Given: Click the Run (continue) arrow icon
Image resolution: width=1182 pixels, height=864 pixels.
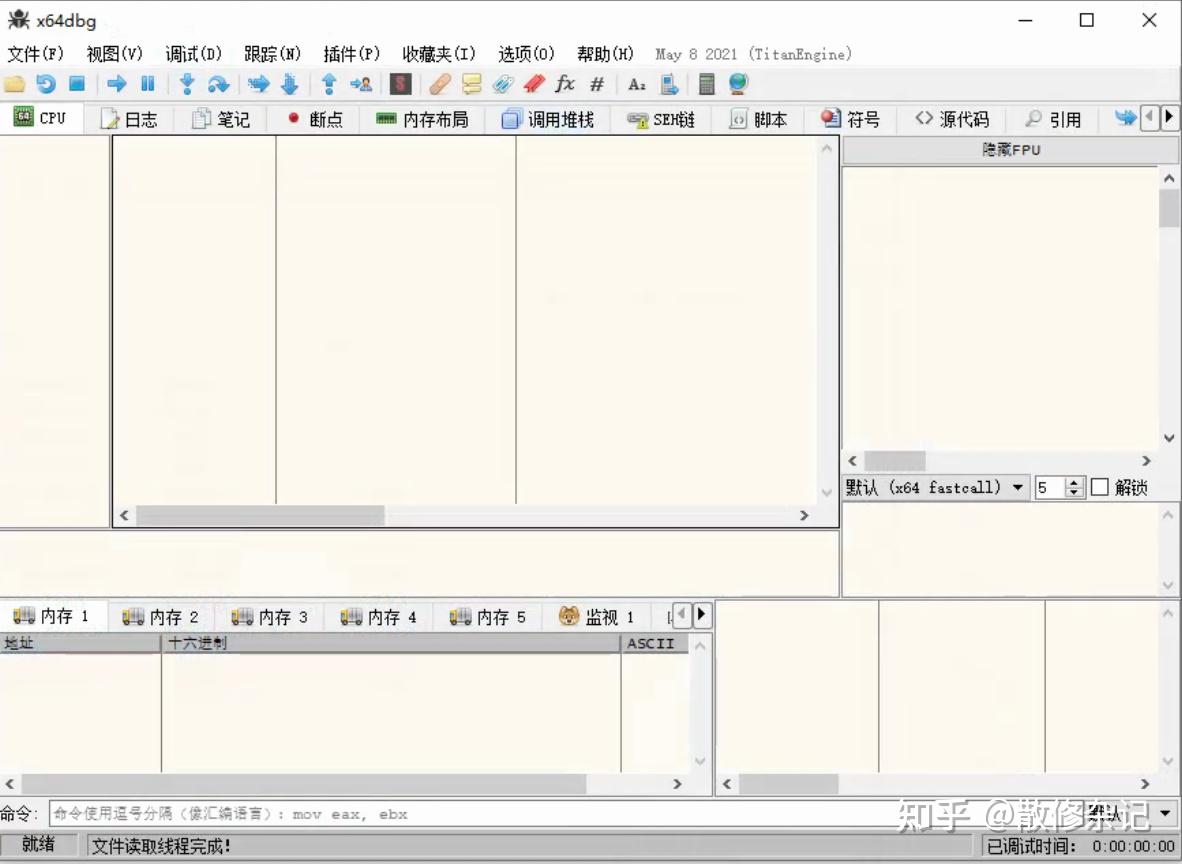Looking at the screenshot, I should coord(118,84).
